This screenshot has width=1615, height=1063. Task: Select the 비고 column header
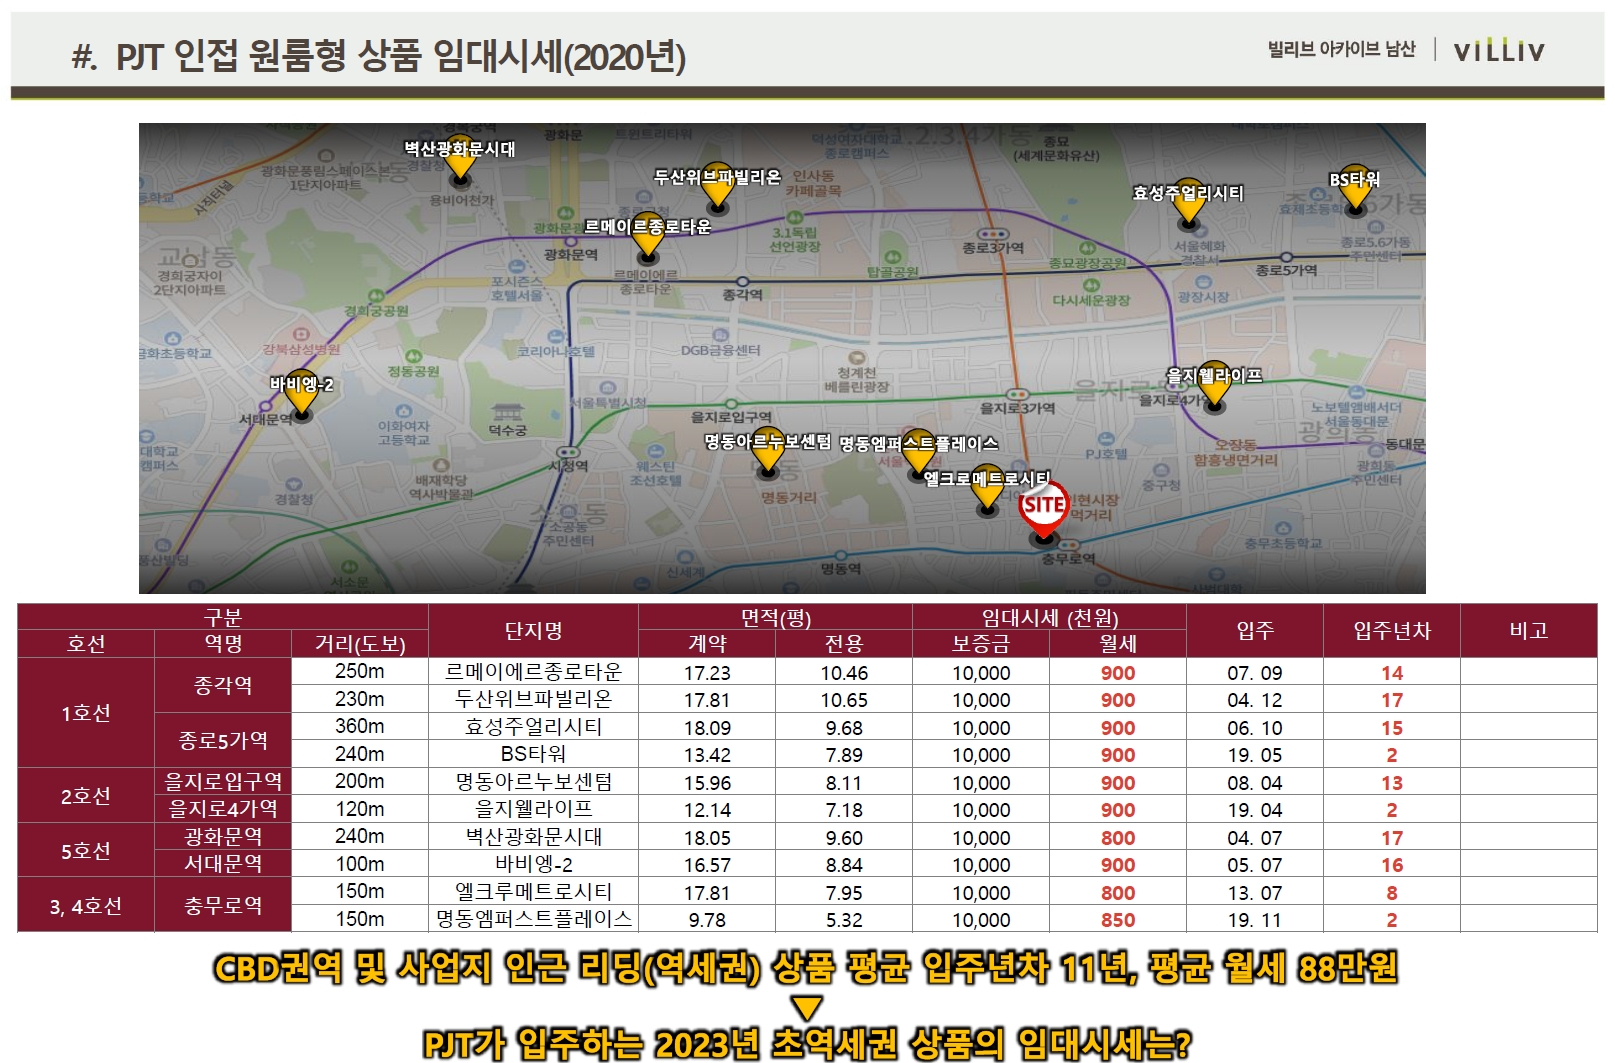(x=1528, y=631)
